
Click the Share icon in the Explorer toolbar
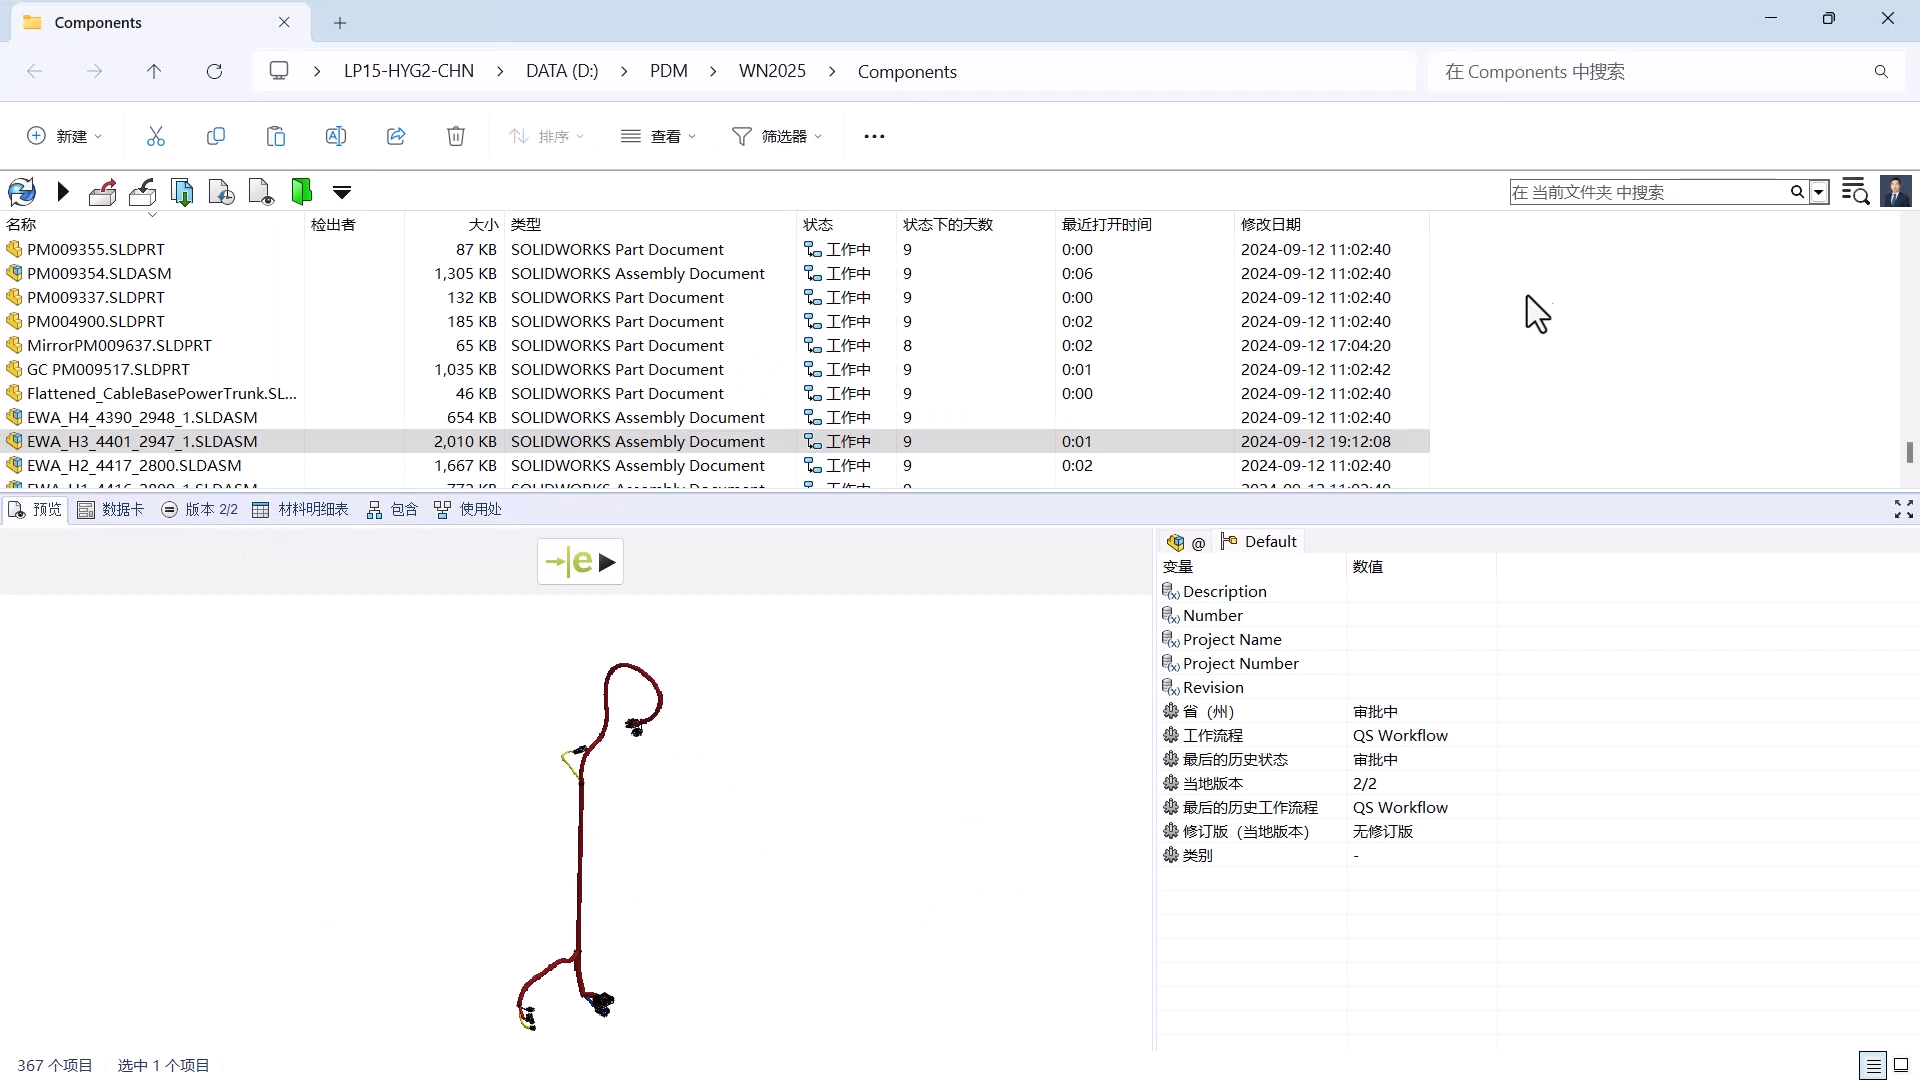(x=396, y=136)
